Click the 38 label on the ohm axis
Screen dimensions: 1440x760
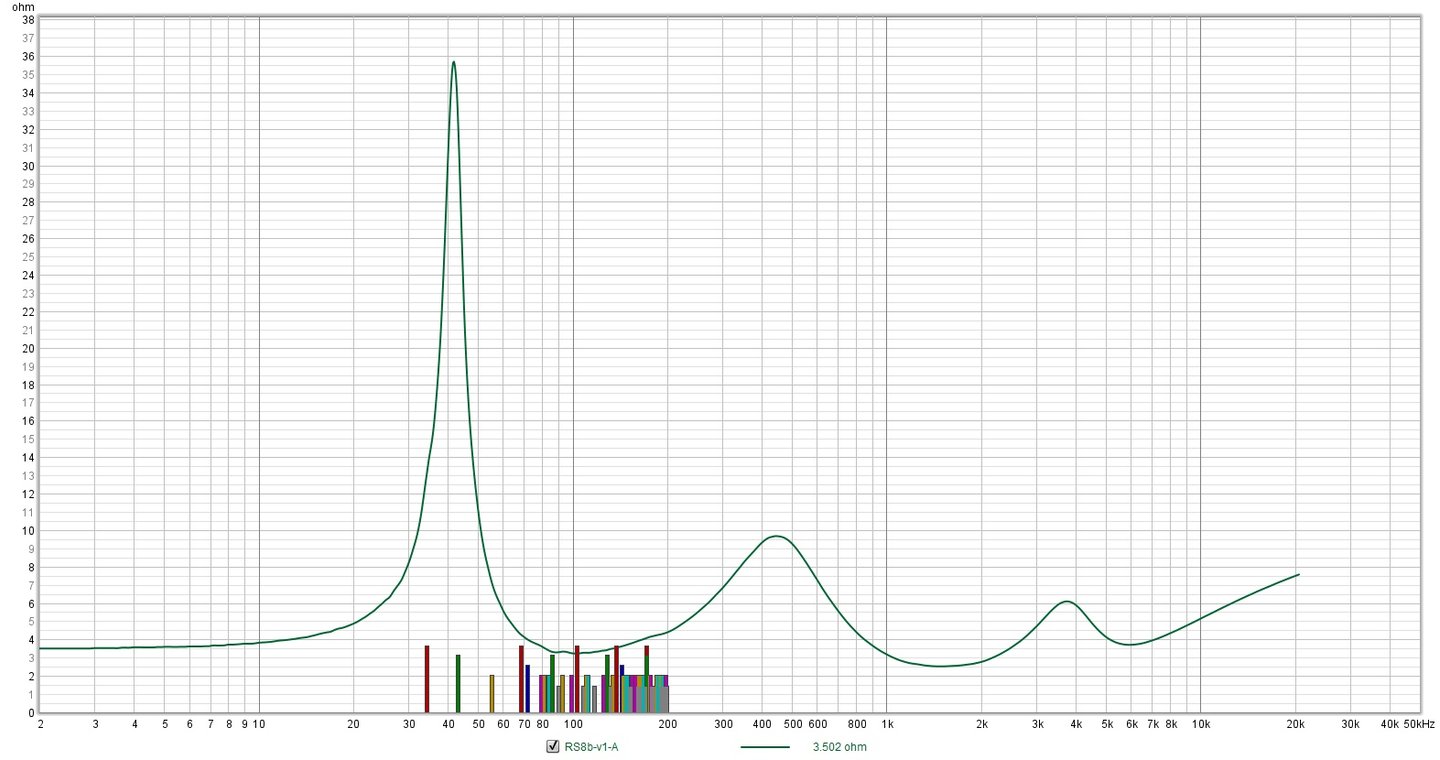click(27, 20)
